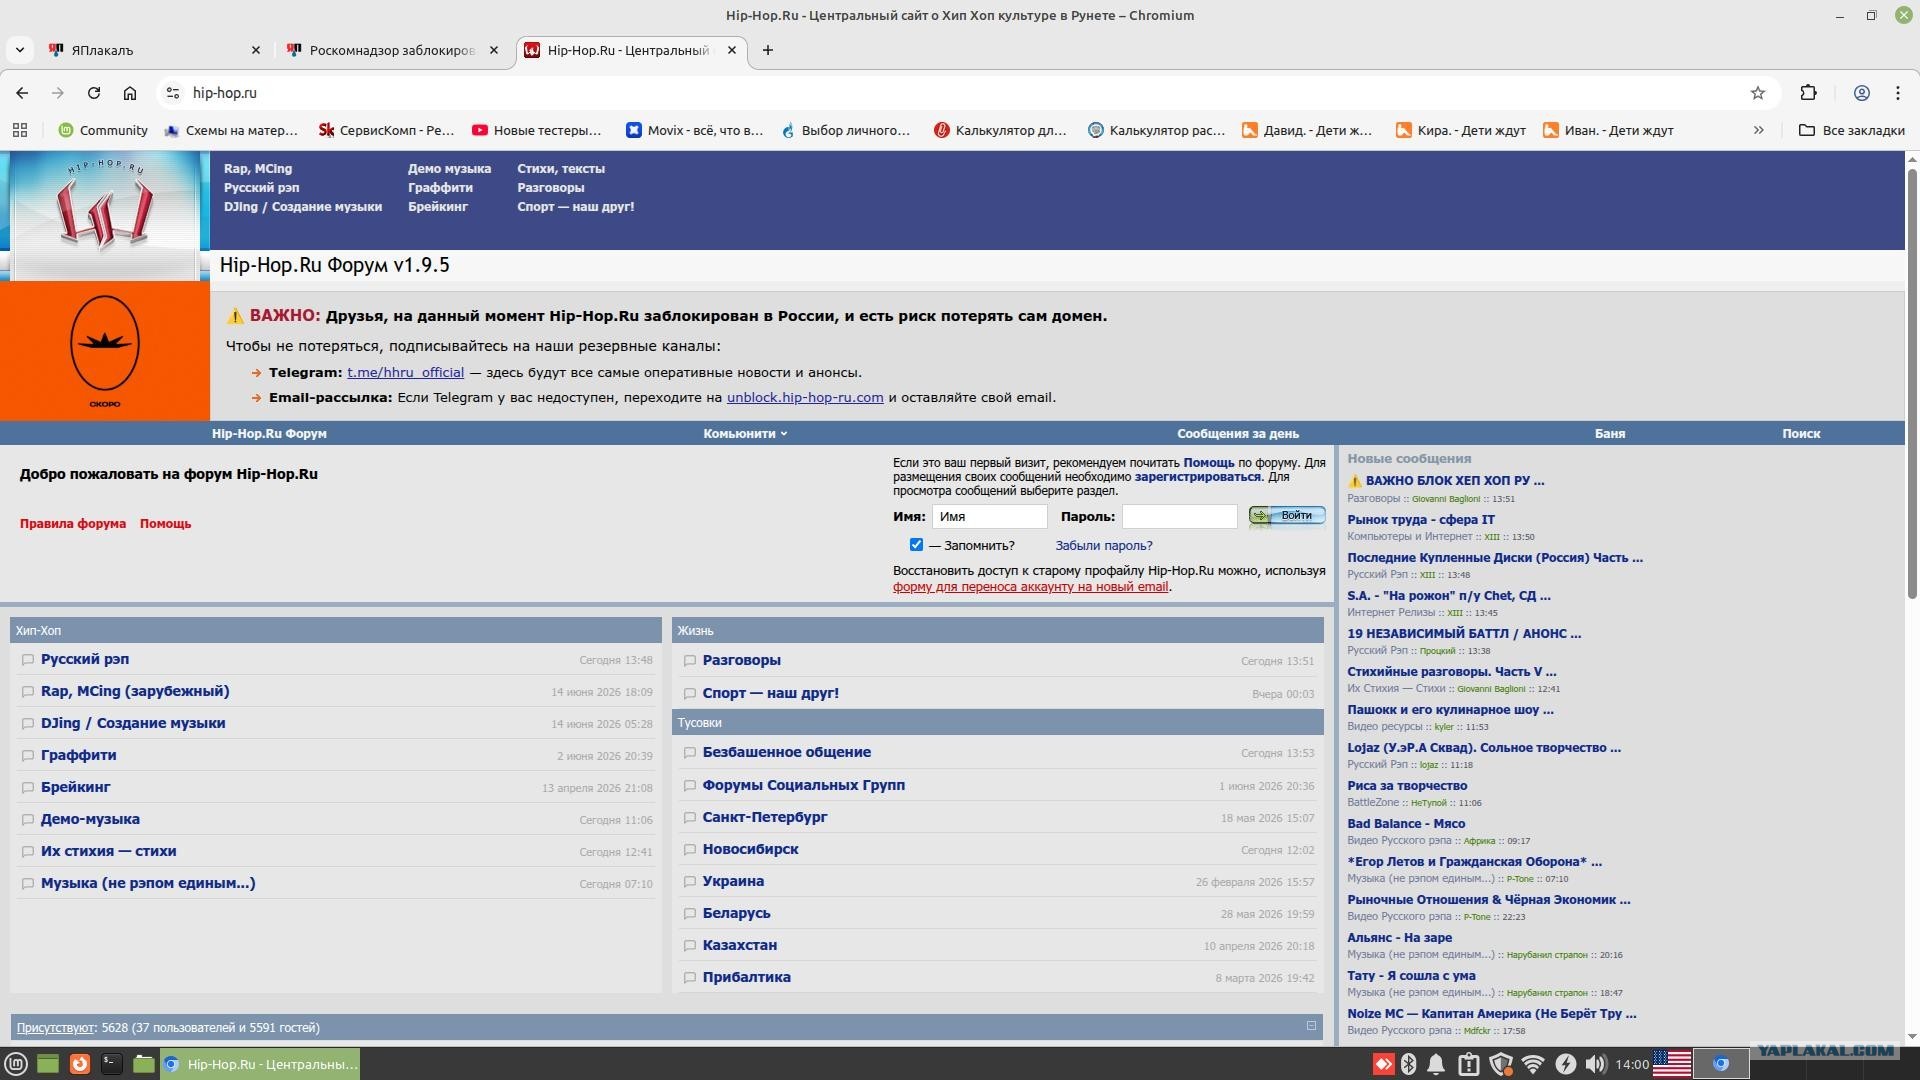Open the Русский рэп forum section

coord(85,659)
